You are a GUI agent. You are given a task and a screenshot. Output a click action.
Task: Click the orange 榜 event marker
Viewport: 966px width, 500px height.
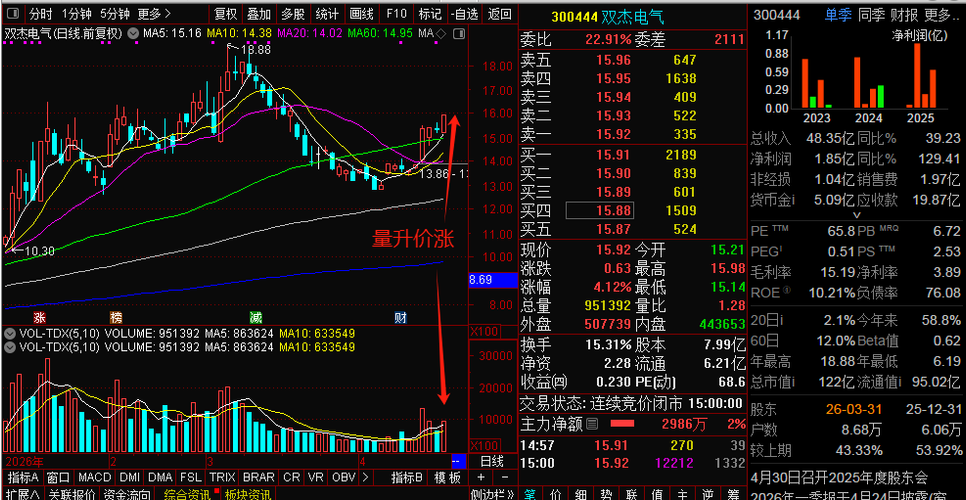pyautogui.click(x=116, y=318)
